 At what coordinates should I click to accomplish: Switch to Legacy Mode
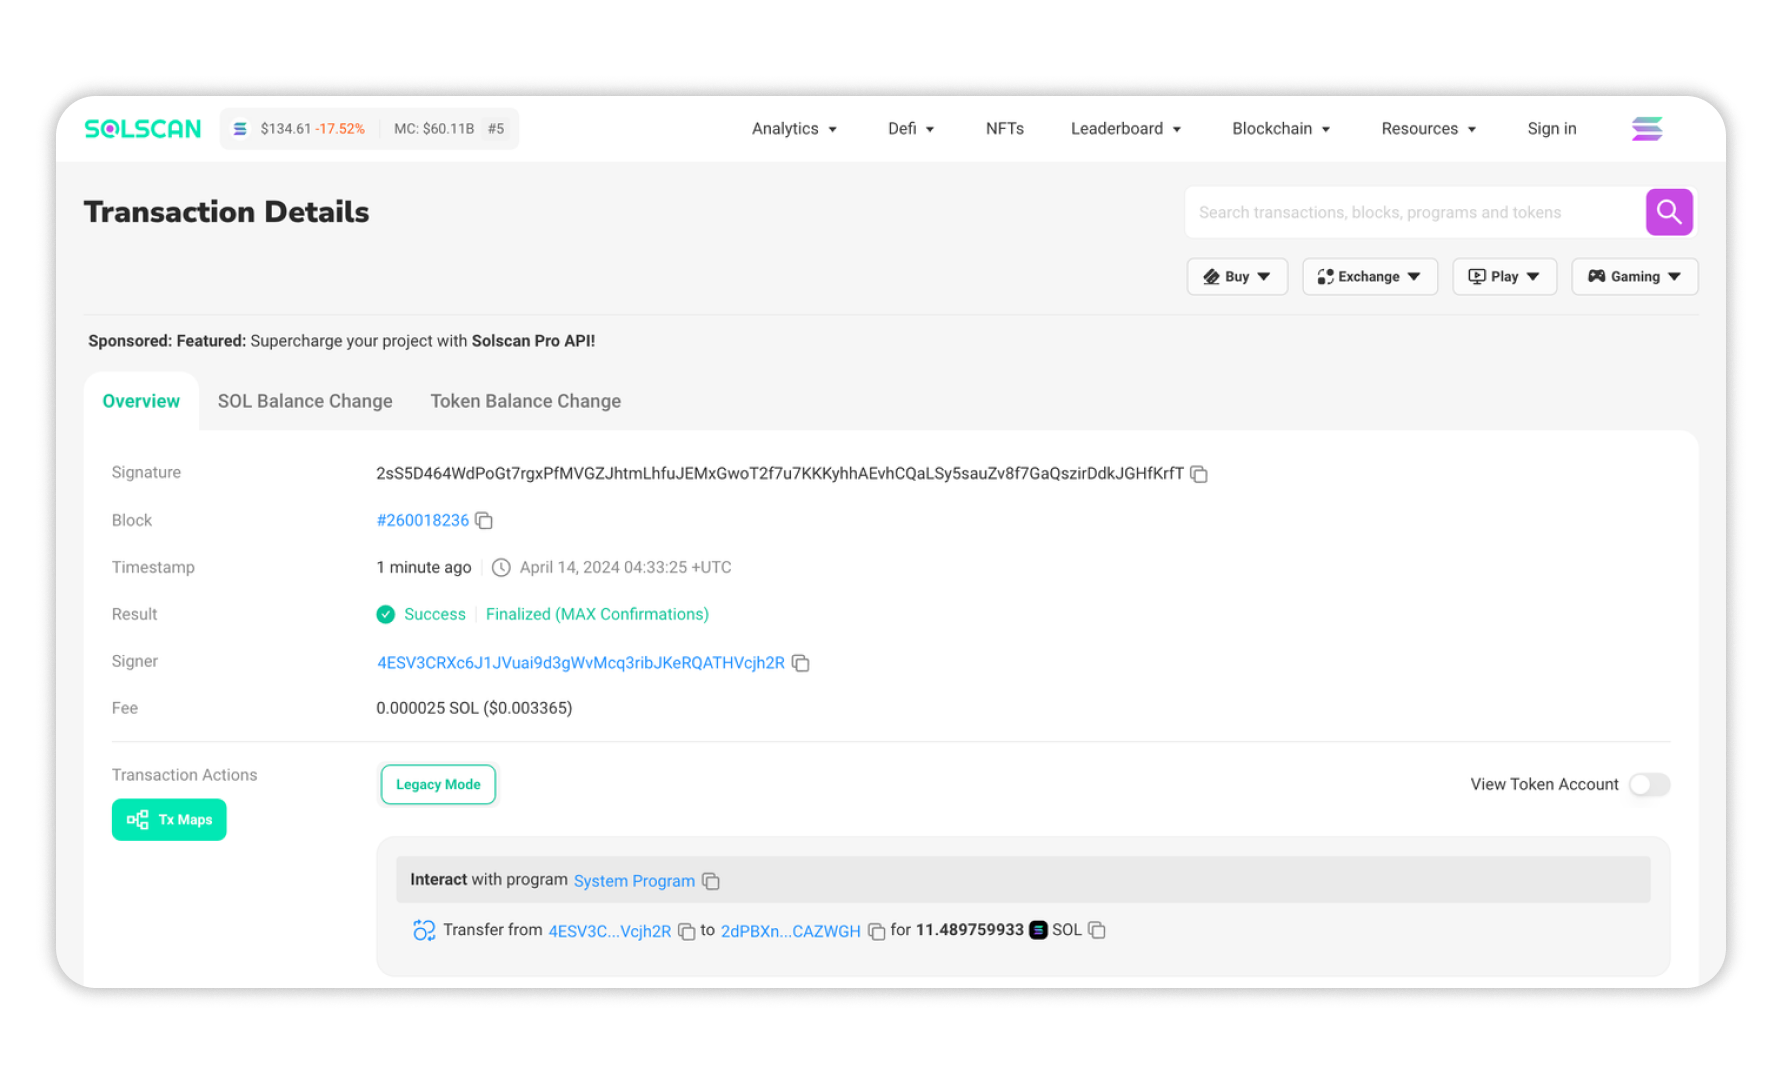pos(438,785)
